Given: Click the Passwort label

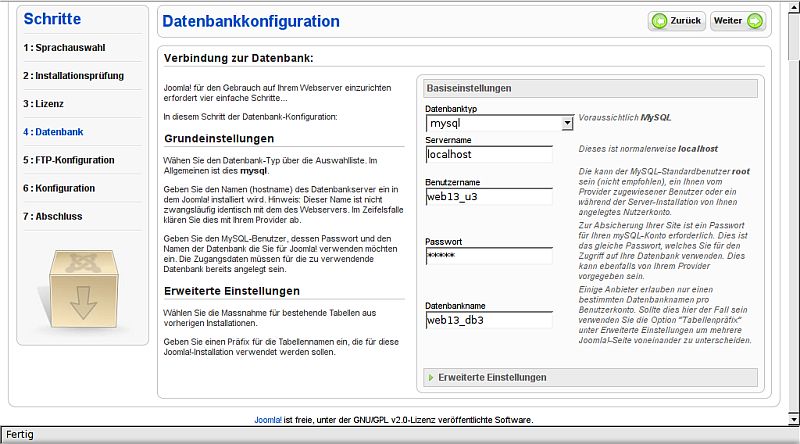Looking at the screenshot, I should click(443, 242).
